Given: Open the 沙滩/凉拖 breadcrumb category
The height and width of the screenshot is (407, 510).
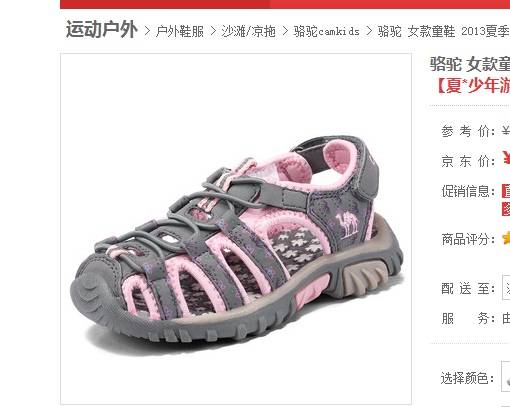Looking at the screenshot, I should 249,32.
